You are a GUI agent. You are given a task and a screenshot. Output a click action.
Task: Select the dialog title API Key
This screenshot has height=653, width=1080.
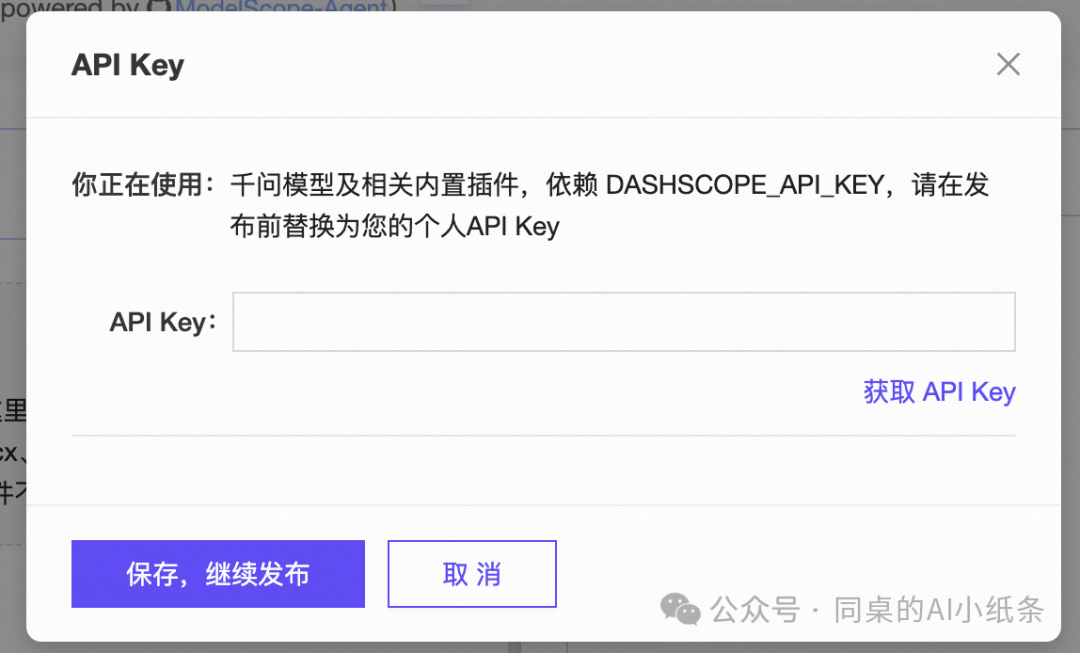click(x=128, y=65)
